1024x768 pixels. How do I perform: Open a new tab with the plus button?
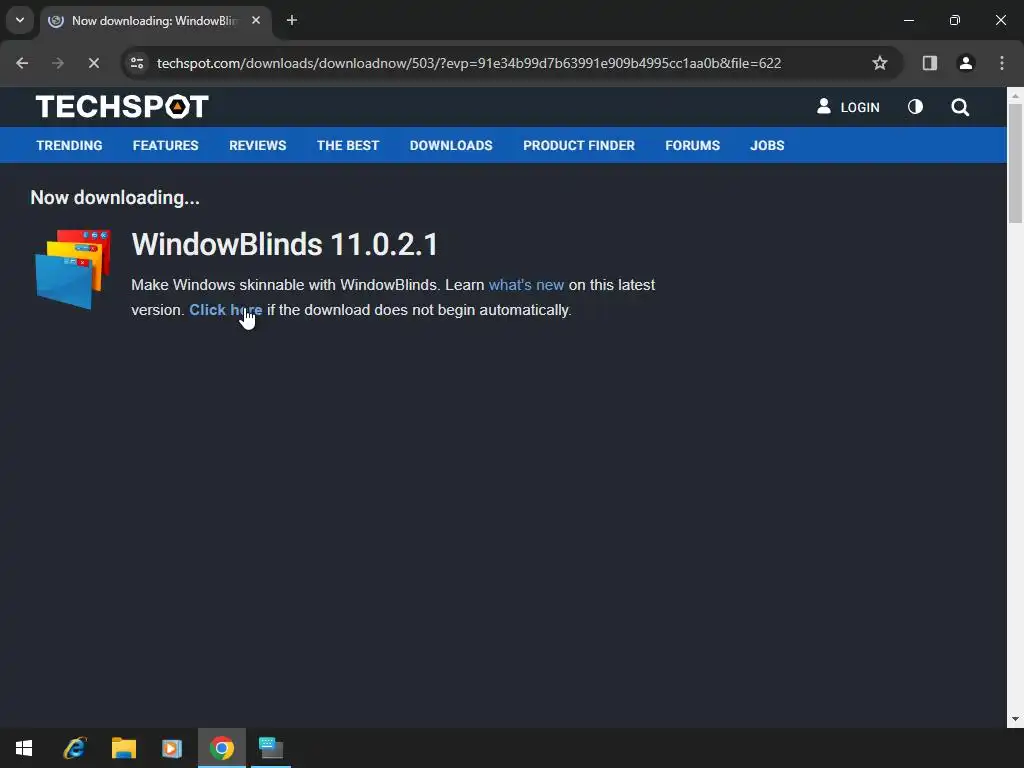(x=292, y=20)
